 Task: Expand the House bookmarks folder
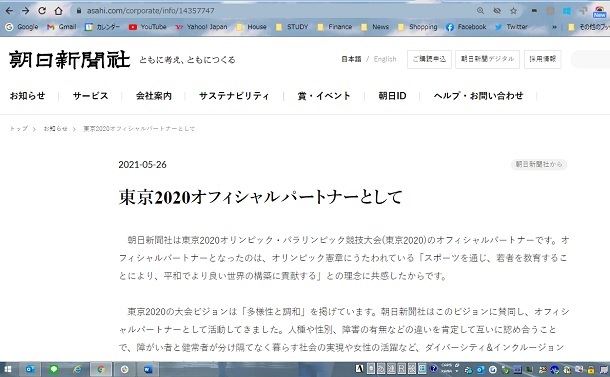click(x=251, y=27)
